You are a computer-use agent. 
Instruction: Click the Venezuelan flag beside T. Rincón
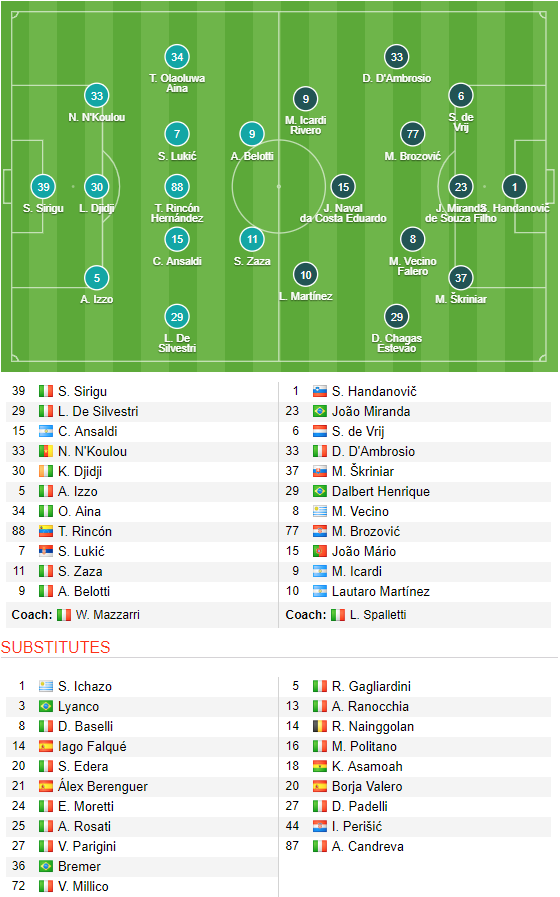coord(46,531)
